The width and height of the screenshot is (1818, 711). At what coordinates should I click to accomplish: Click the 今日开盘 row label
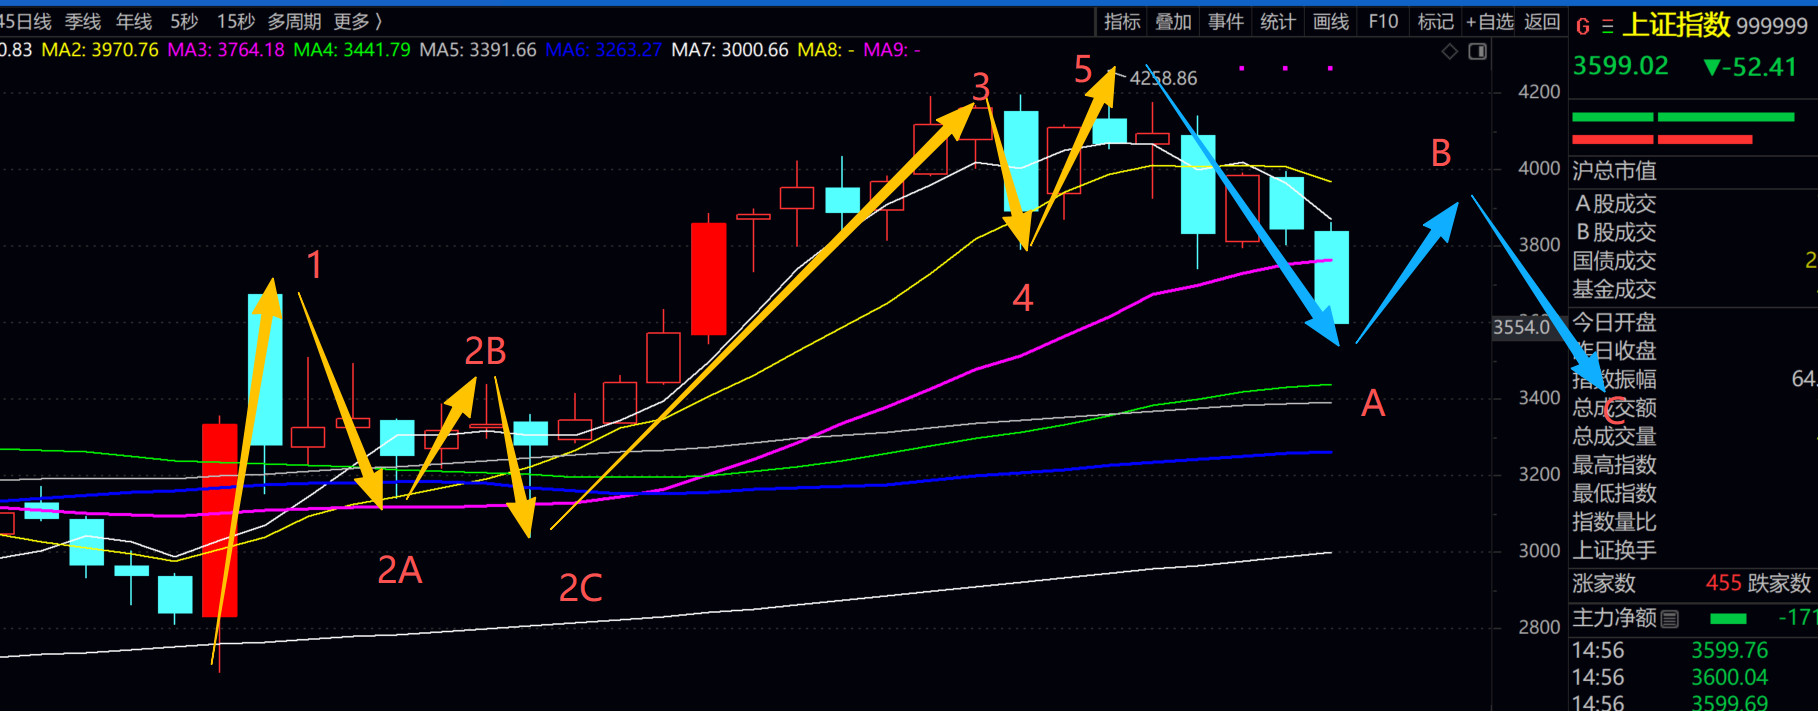point(1614,323)
